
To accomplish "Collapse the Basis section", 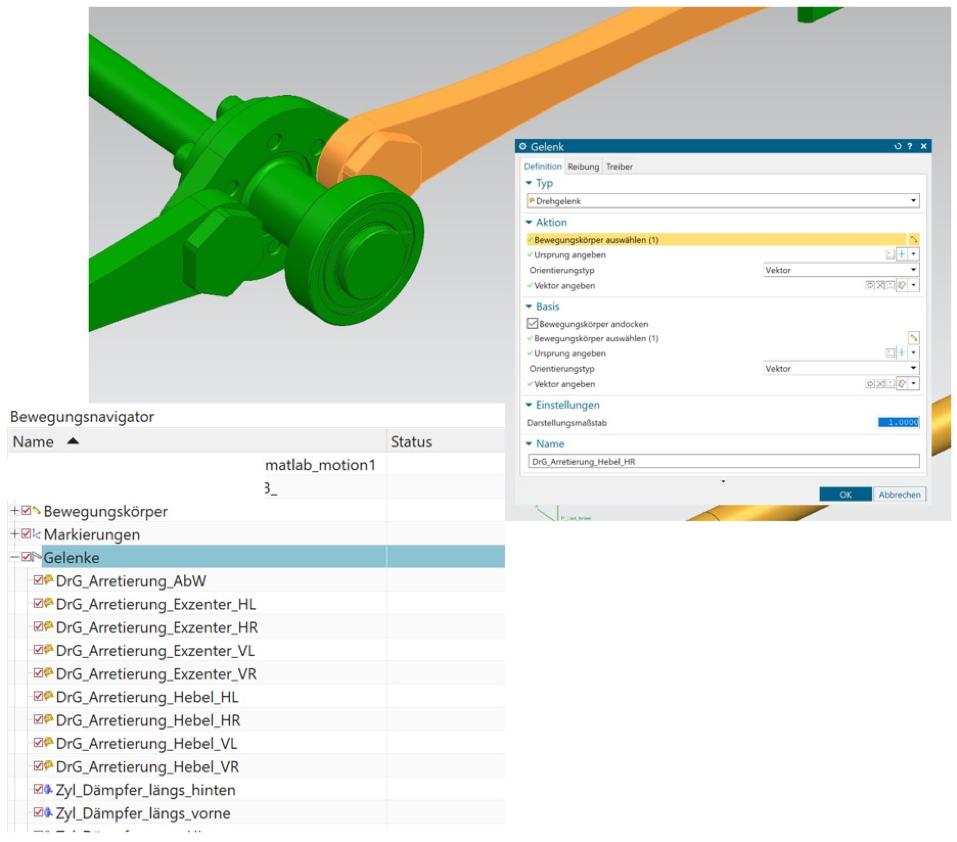I will pos(529,306).
